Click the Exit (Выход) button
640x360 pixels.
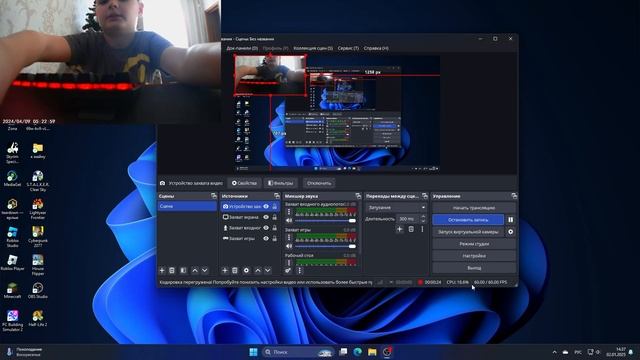474,268
